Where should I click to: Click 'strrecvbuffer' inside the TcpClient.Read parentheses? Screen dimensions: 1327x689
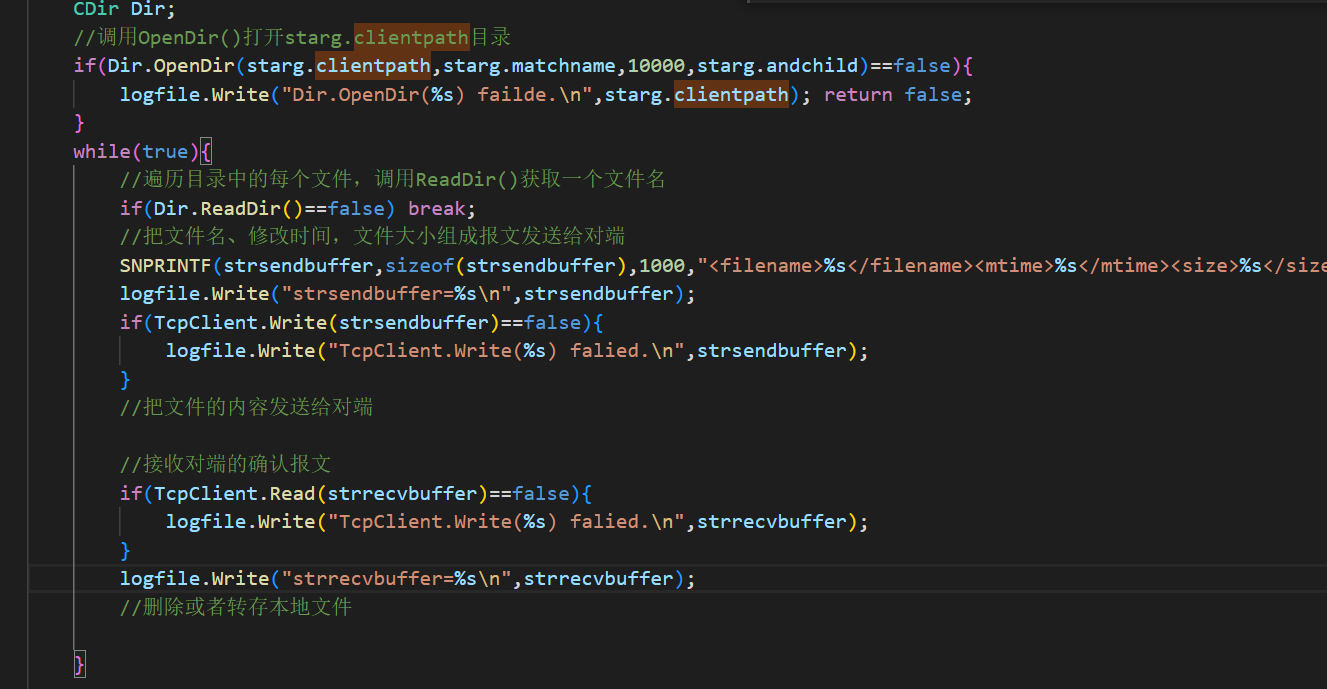point(401,494)
